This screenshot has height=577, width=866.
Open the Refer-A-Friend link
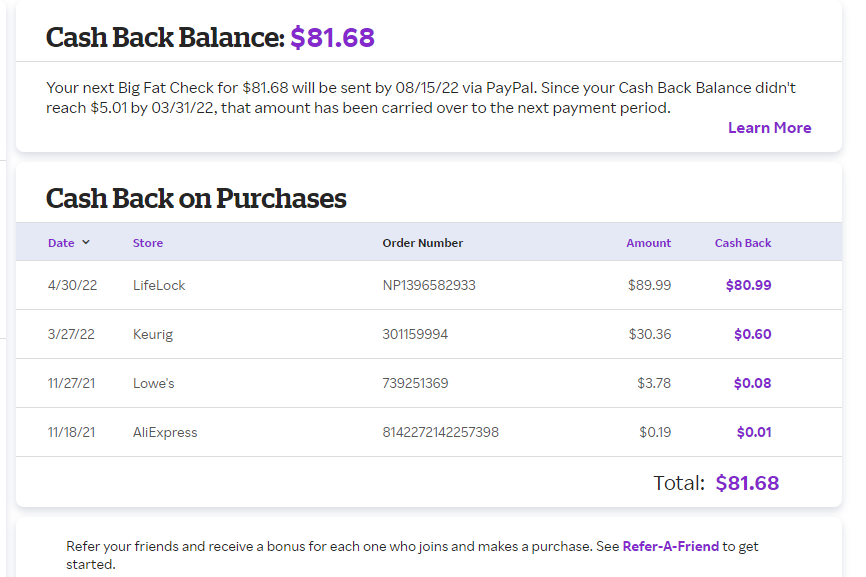[670, 546]
